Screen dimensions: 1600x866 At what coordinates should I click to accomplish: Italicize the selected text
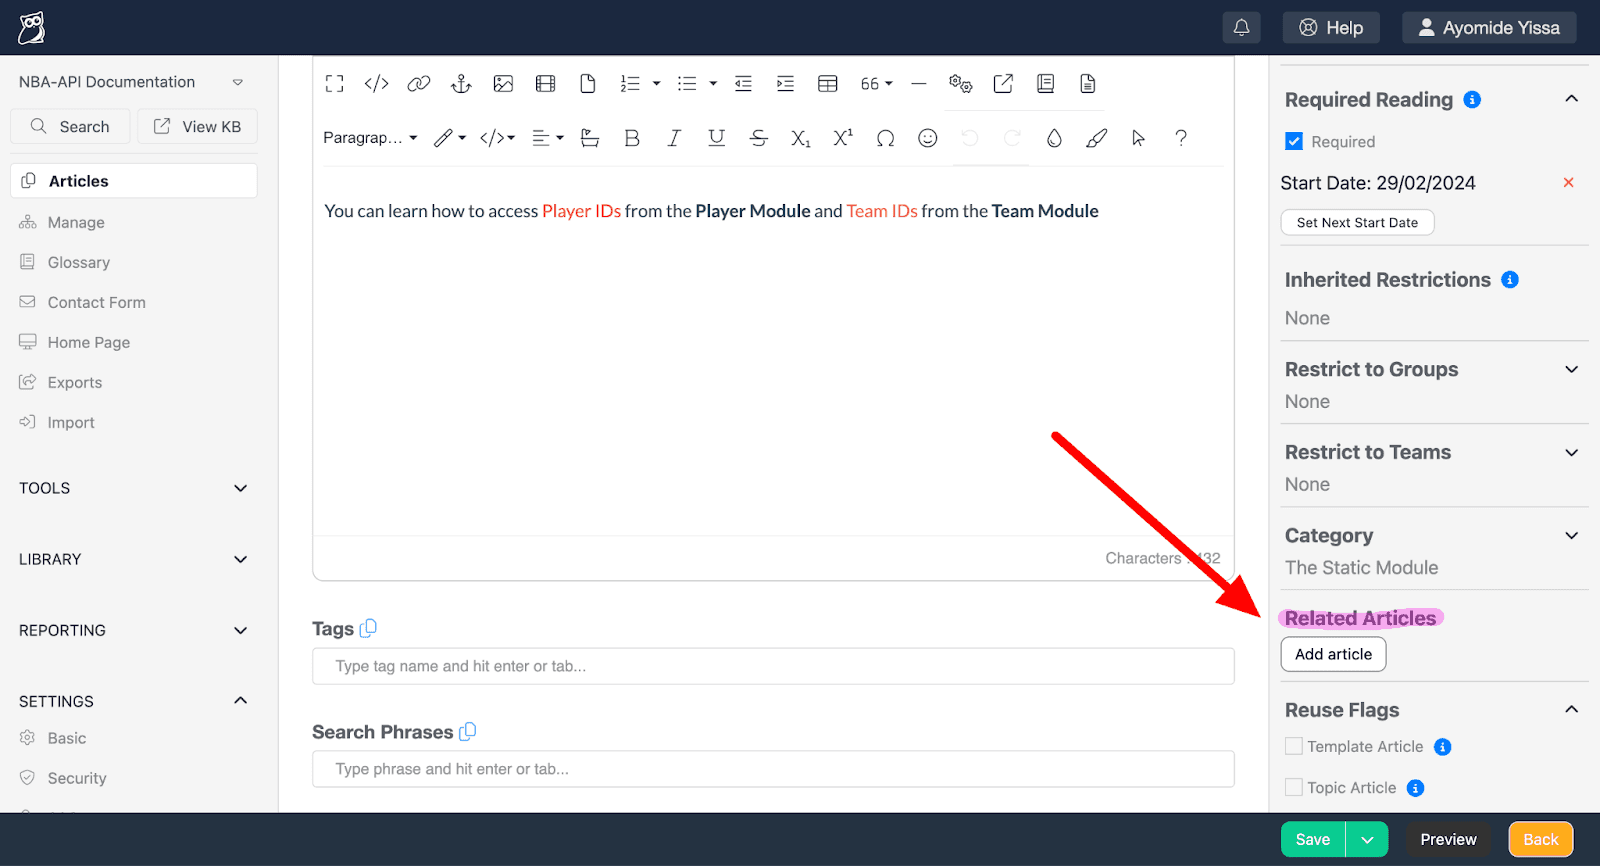[x=674, y=138]
